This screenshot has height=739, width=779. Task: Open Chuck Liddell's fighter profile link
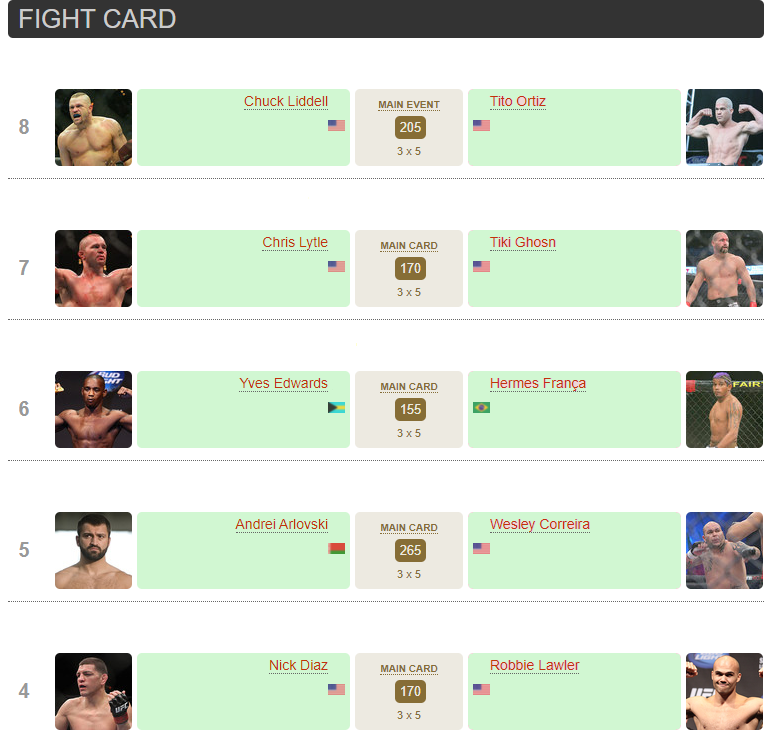tap(285, 102)
